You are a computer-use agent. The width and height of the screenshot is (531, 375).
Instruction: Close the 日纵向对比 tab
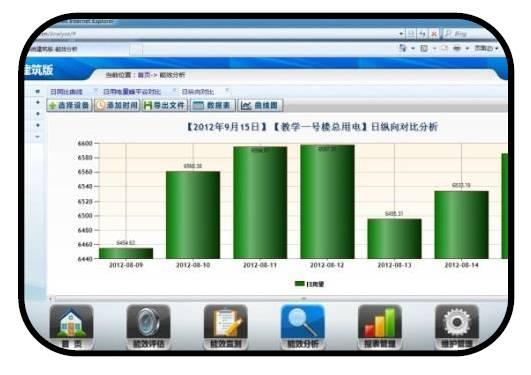pyautogui.click(x=227, y=90)
